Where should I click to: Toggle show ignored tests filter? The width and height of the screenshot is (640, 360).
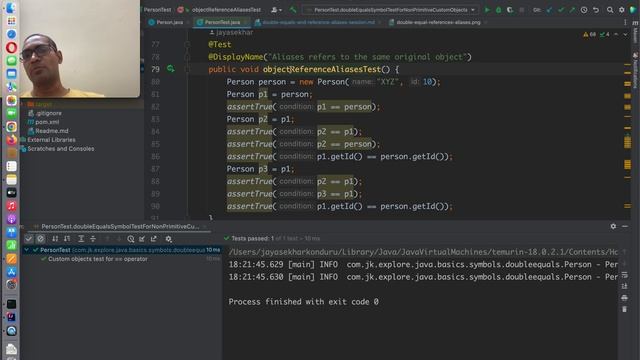click(x=40, y=239)
